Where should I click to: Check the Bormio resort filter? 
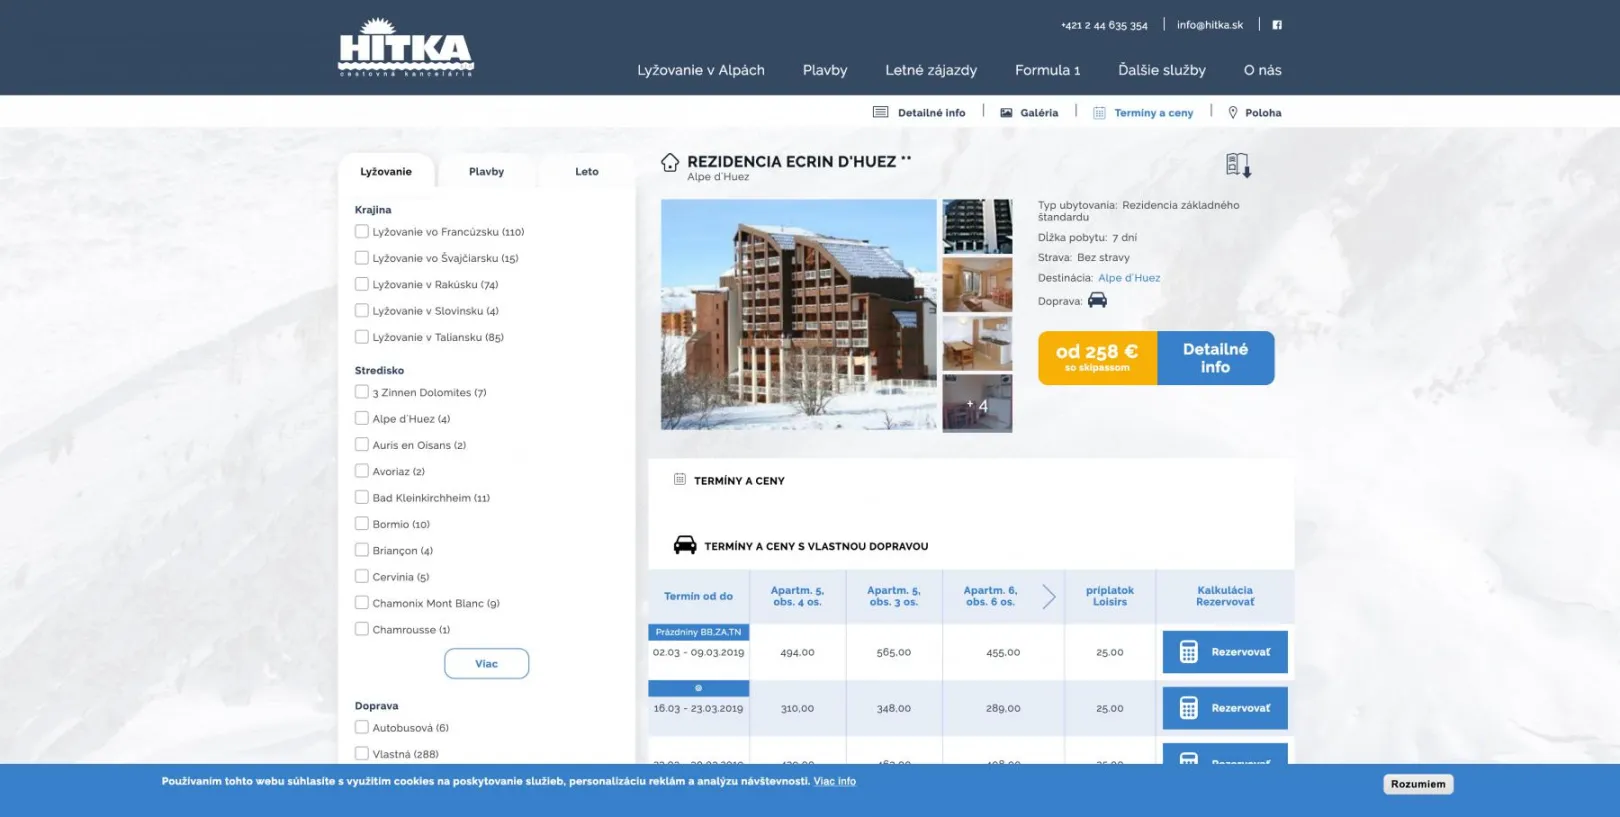point(362,524)
